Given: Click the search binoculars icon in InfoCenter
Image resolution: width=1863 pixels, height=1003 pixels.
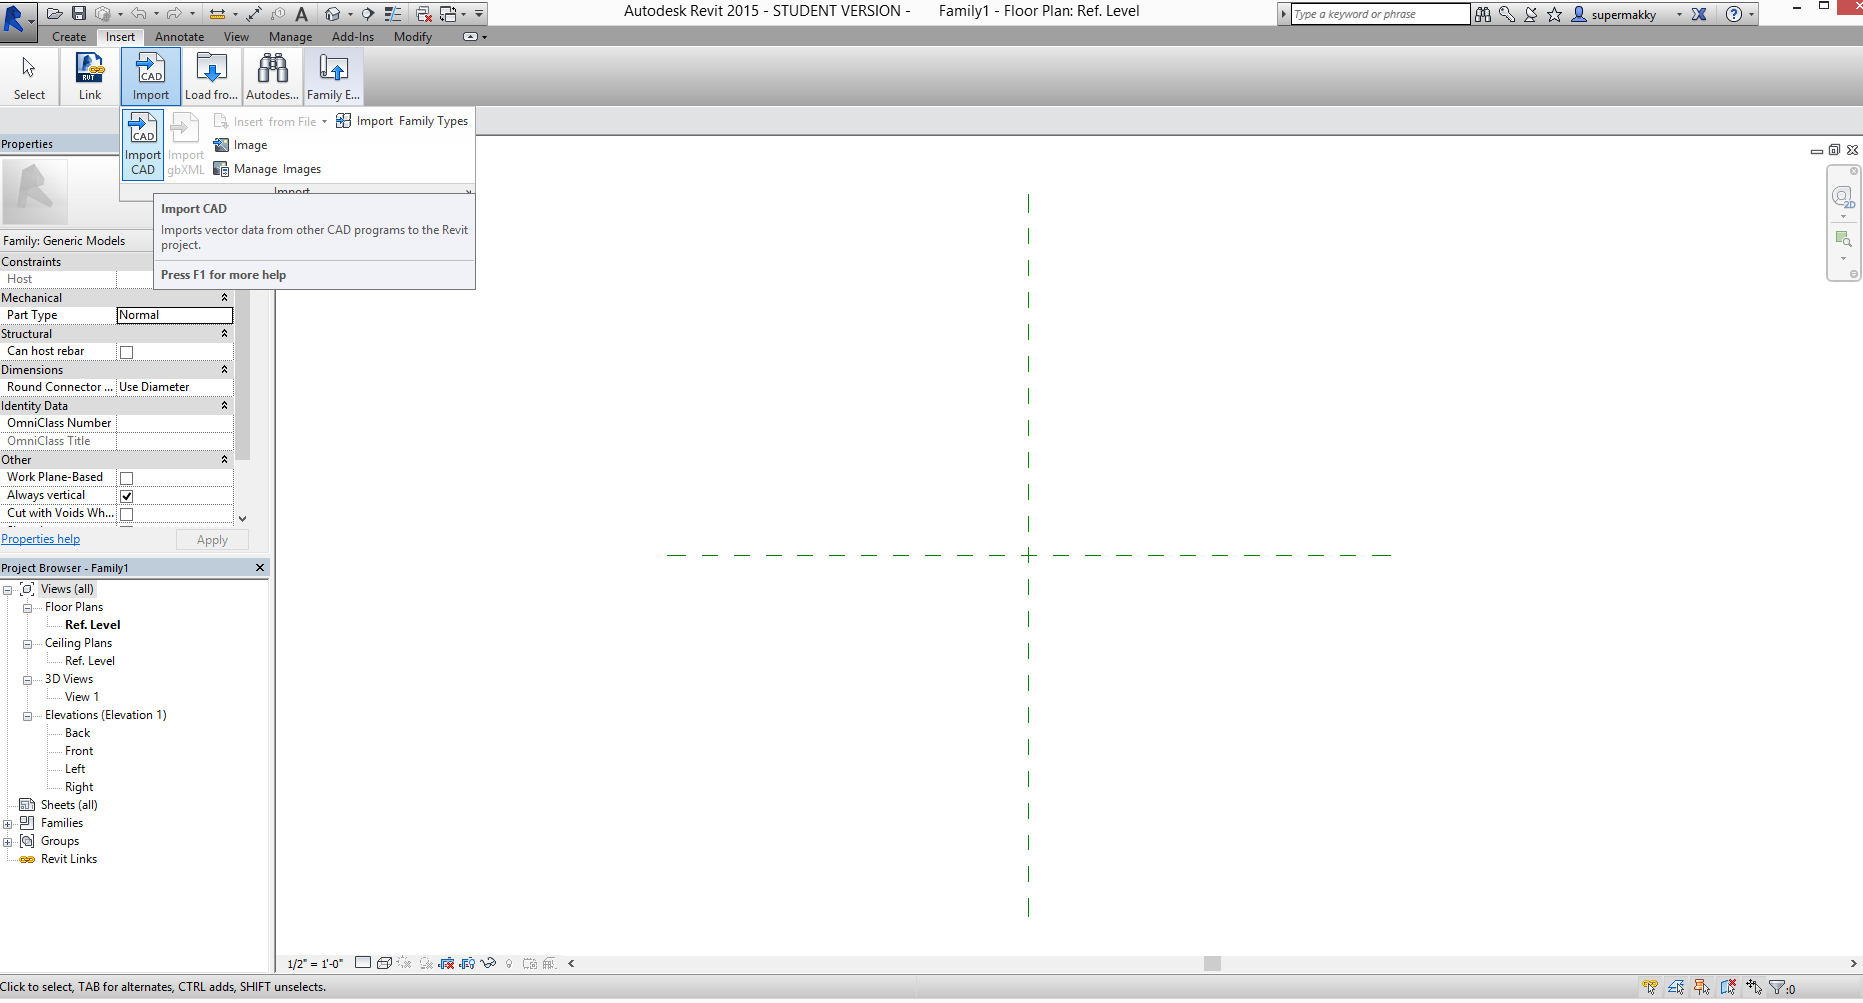Looking at the screenshot, I should pyautogui.click(x=1482, y=14).
